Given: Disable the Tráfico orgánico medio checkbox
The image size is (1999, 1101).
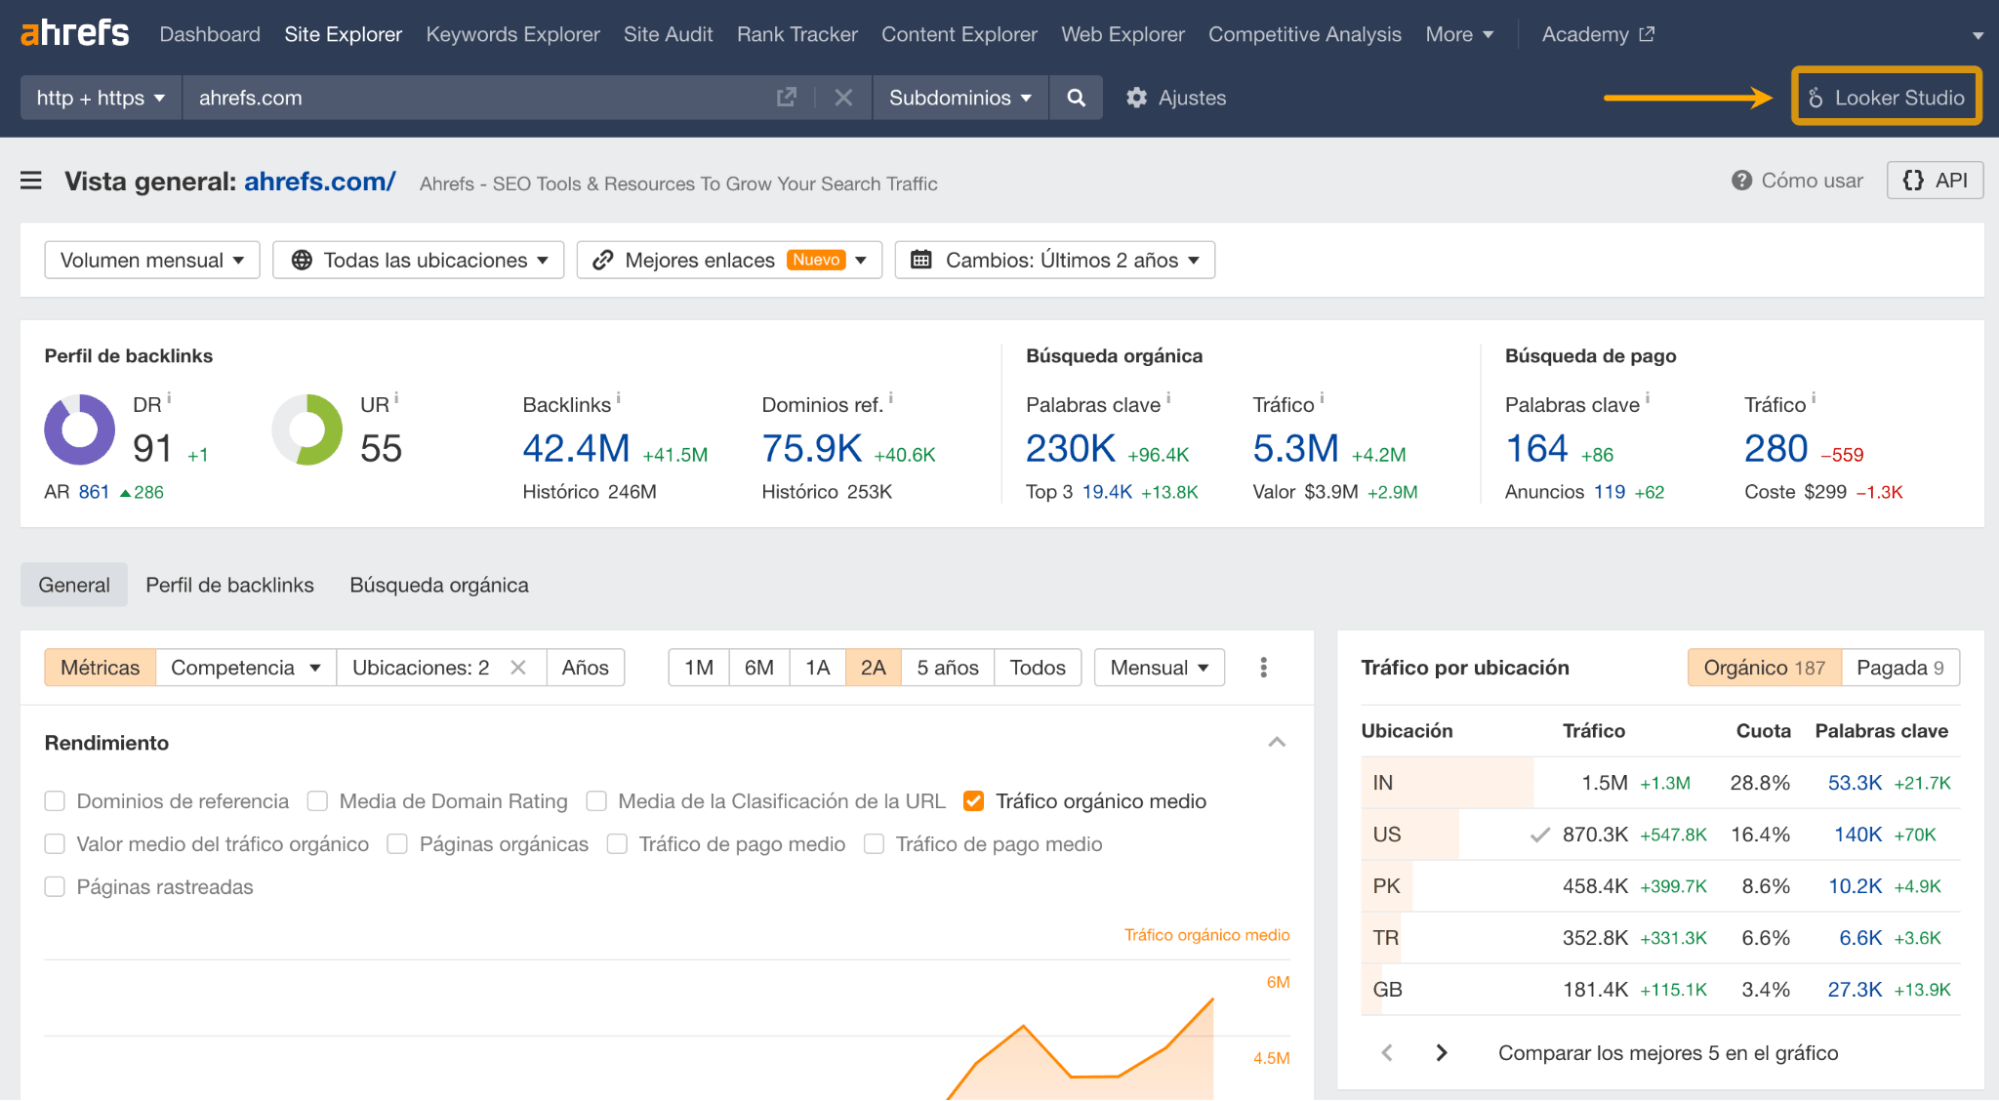Looking at the screenshot, I should pos(973,801).
